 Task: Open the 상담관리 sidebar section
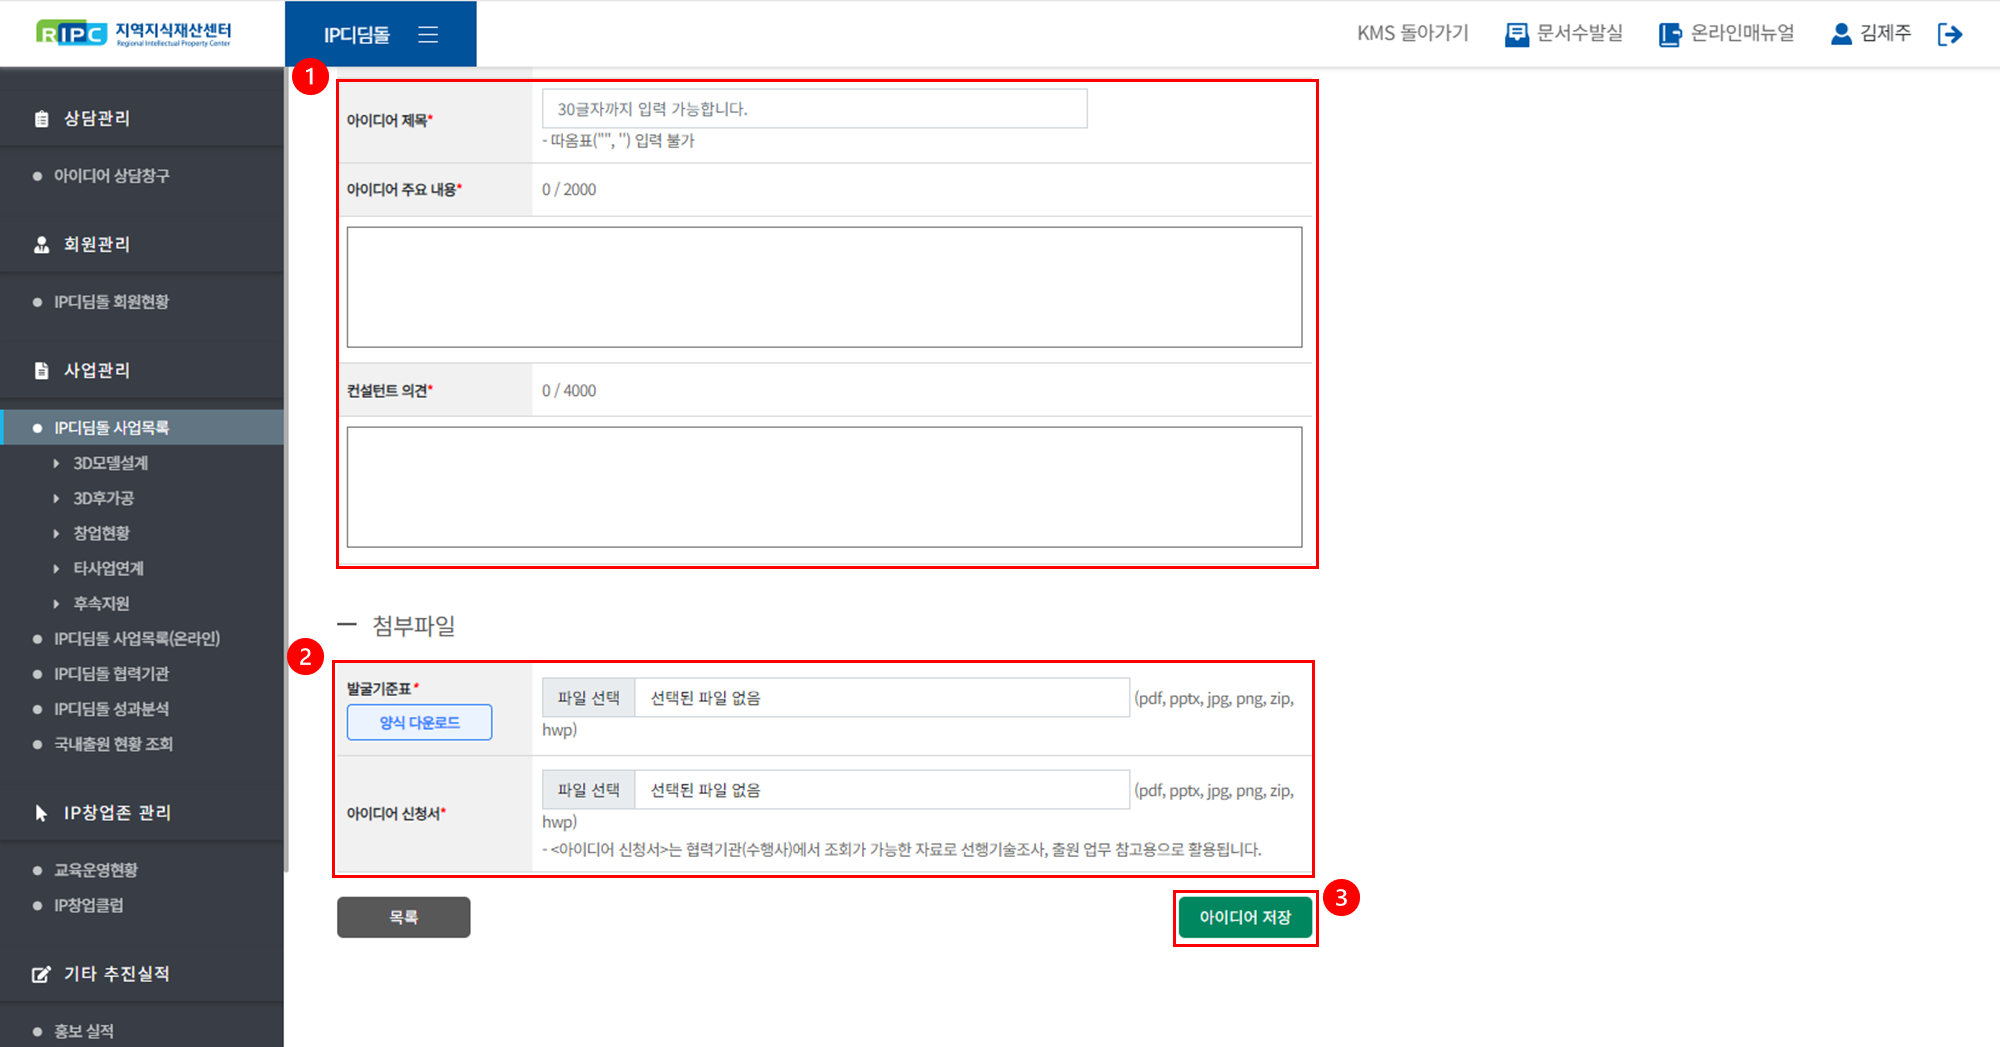[97, 119]
